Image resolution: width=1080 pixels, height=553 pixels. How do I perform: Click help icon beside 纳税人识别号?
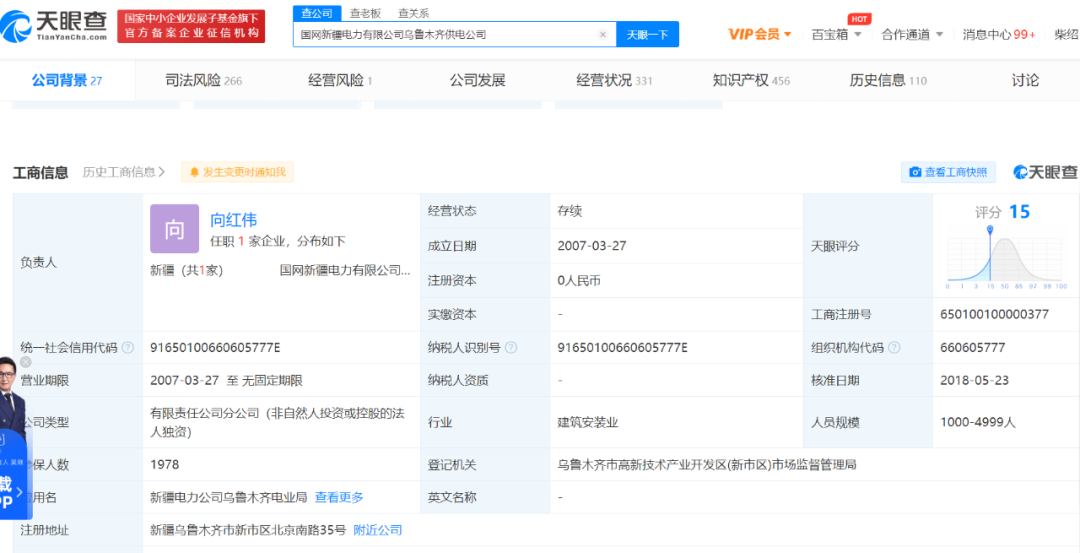[511, 348]
